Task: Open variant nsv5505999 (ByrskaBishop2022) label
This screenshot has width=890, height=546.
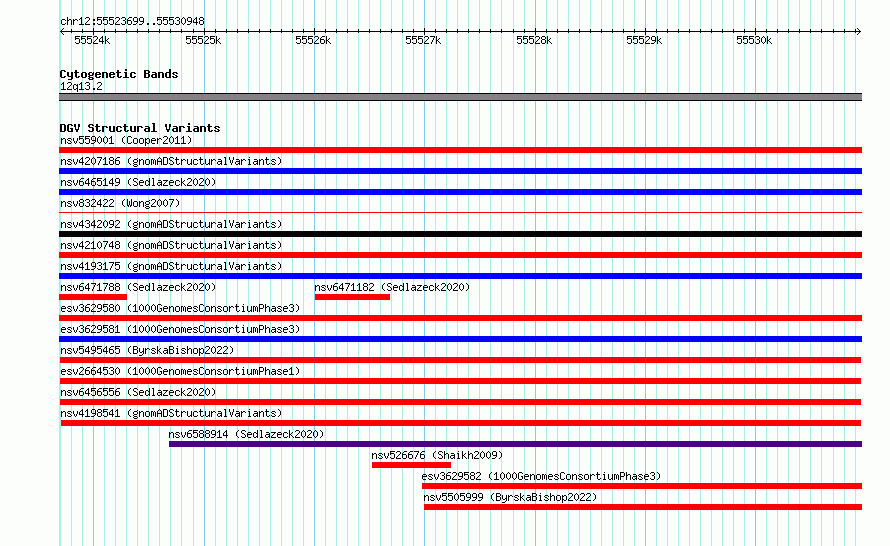Action: 510,497
